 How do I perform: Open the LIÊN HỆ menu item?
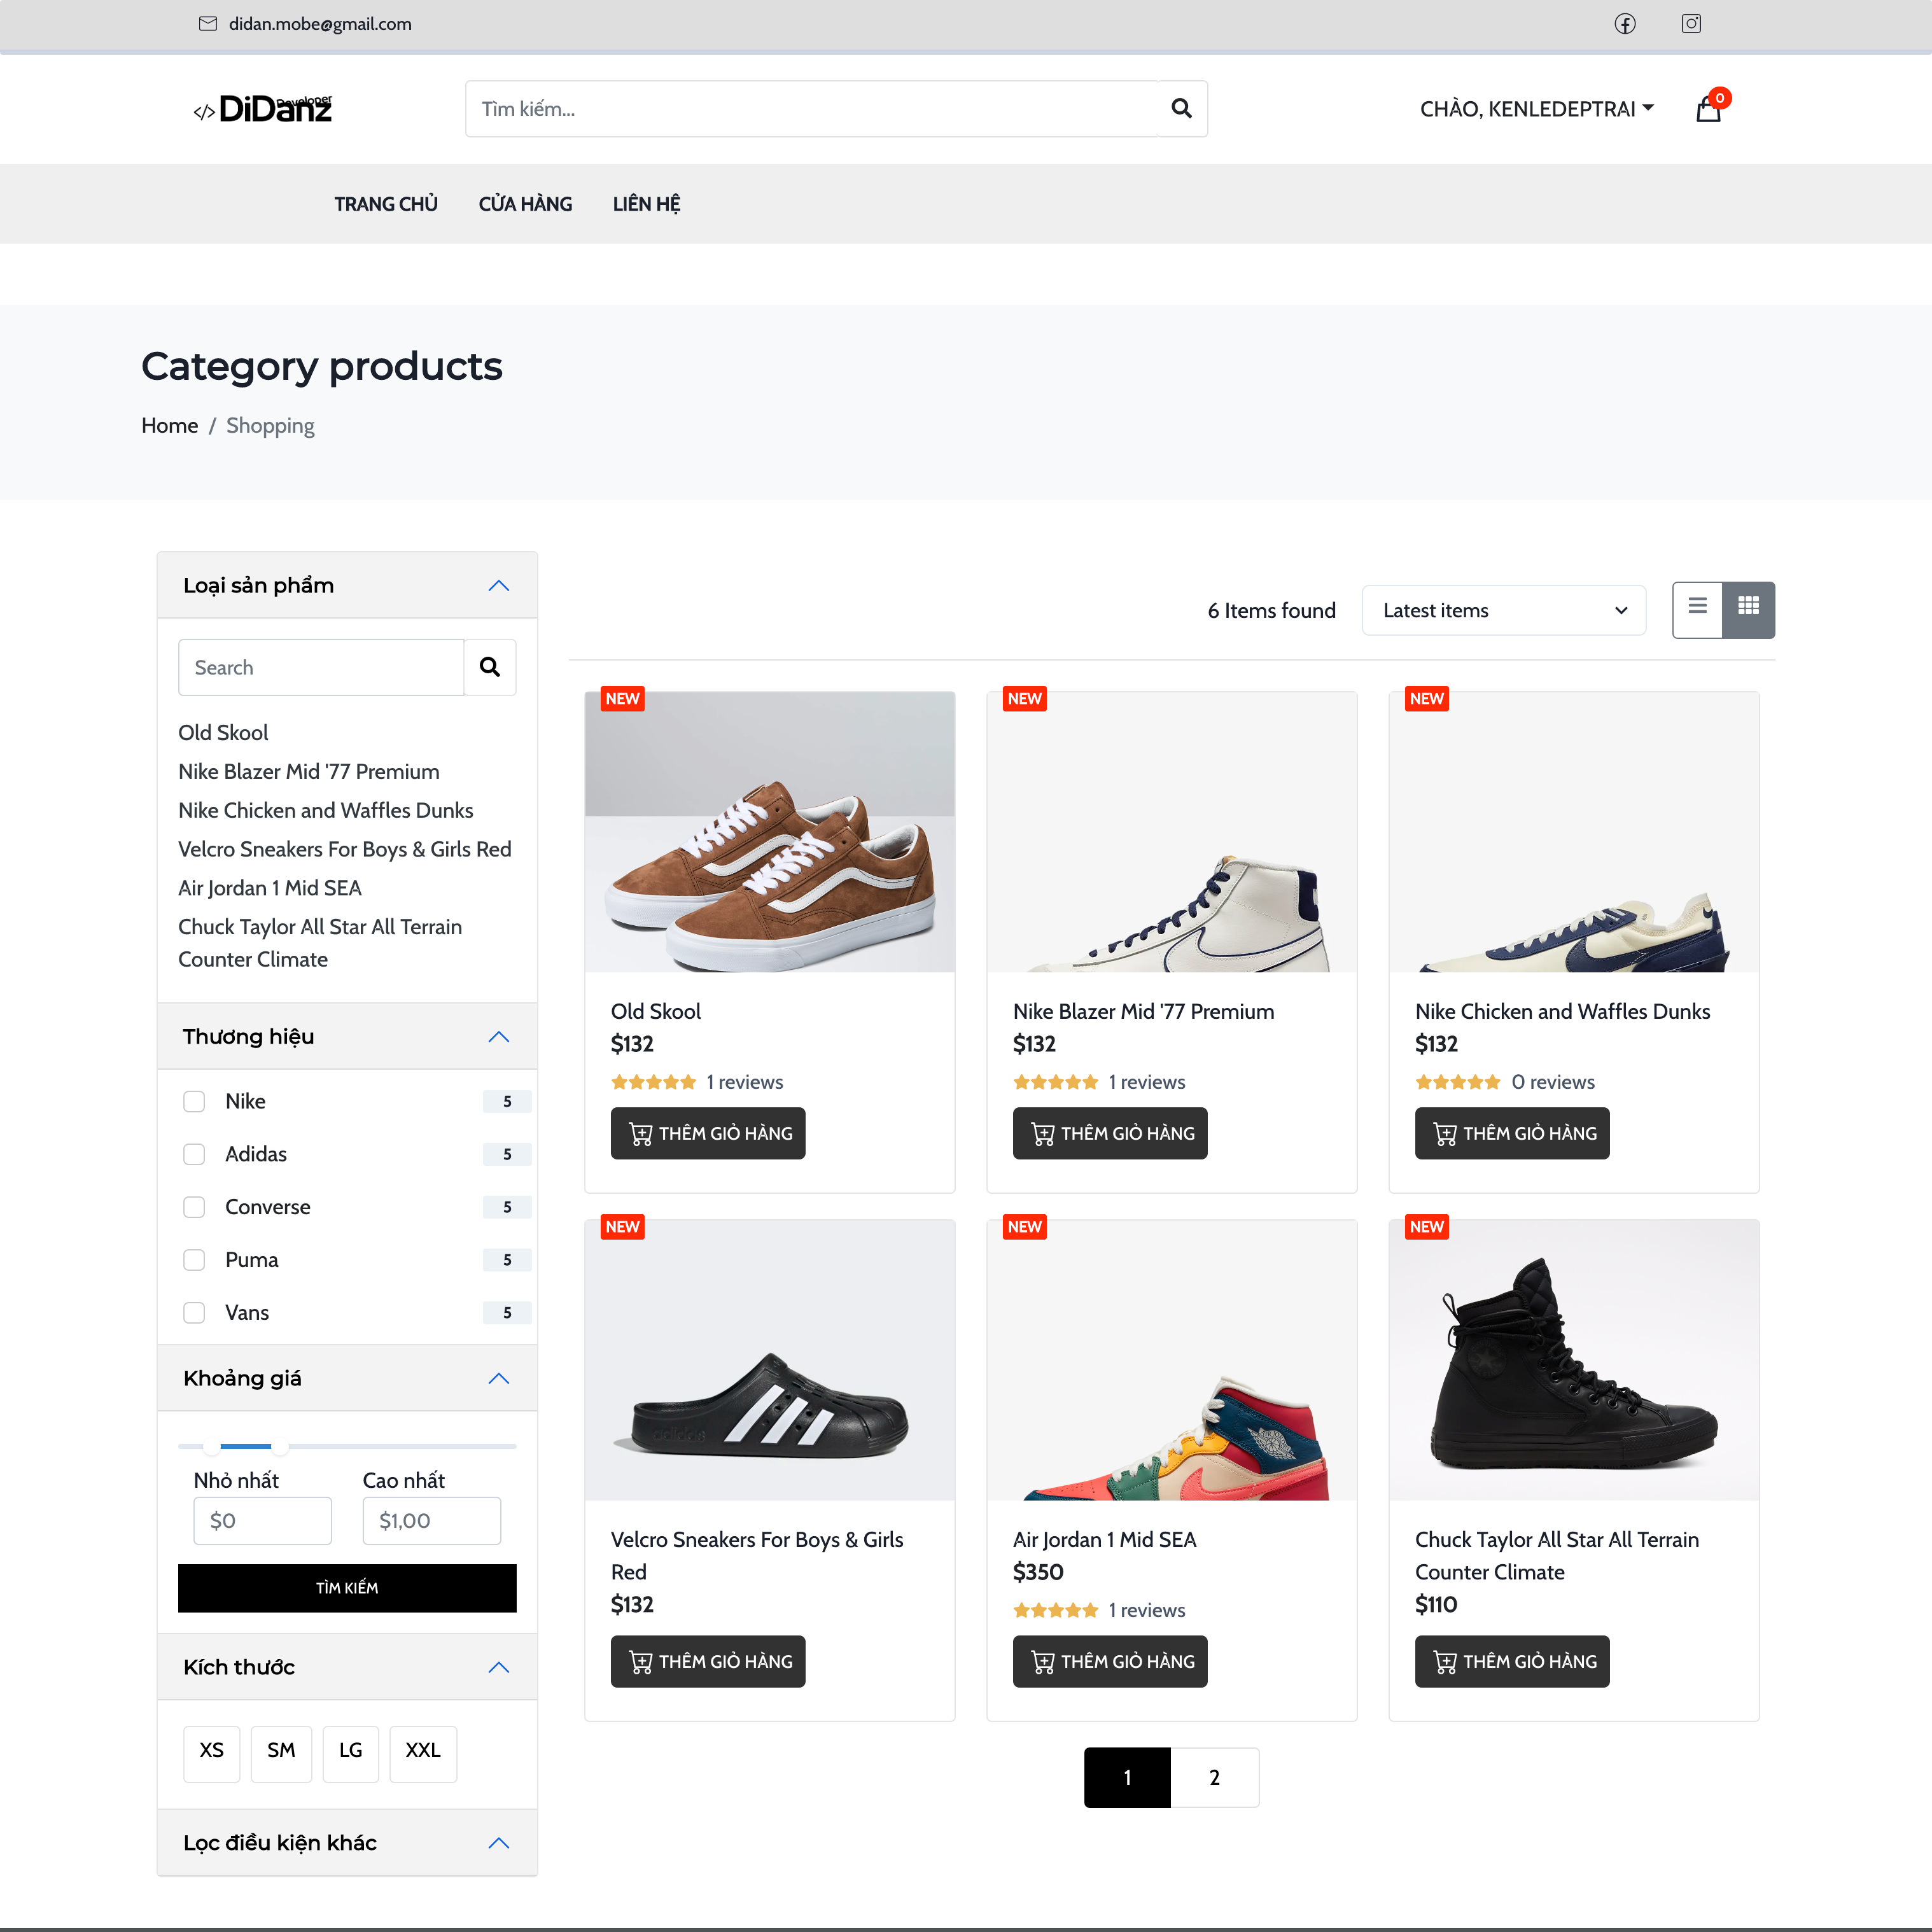pos(647,203)
